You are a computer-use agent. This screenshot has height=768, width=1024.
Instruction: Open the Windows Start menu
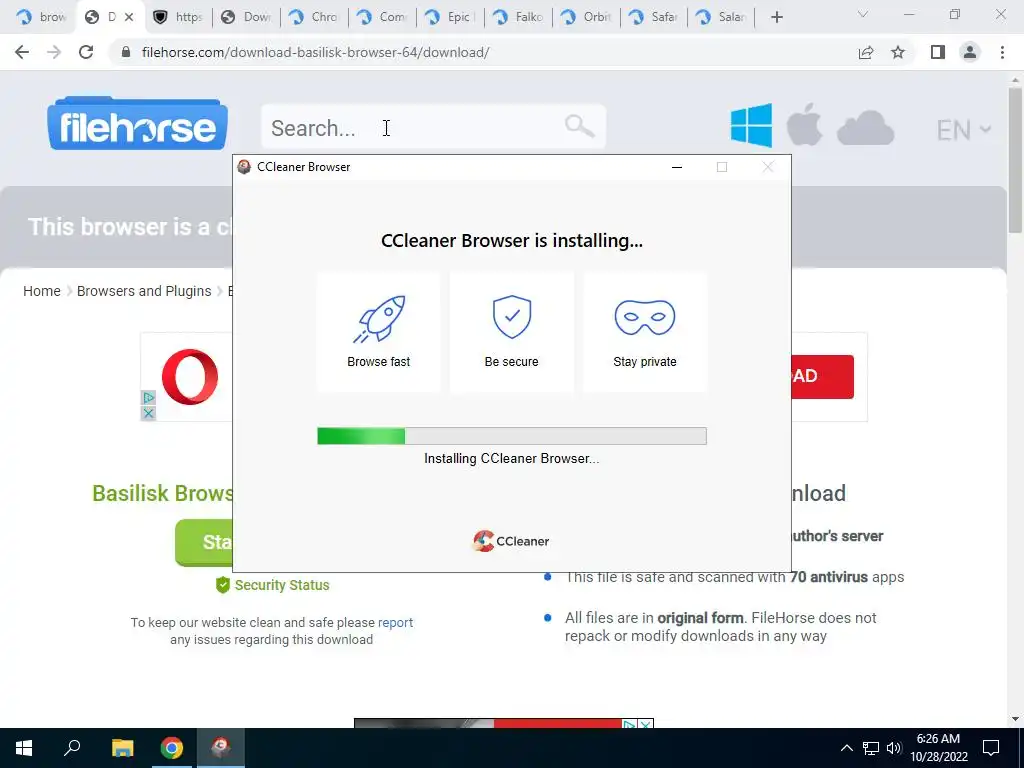[24, 748]
